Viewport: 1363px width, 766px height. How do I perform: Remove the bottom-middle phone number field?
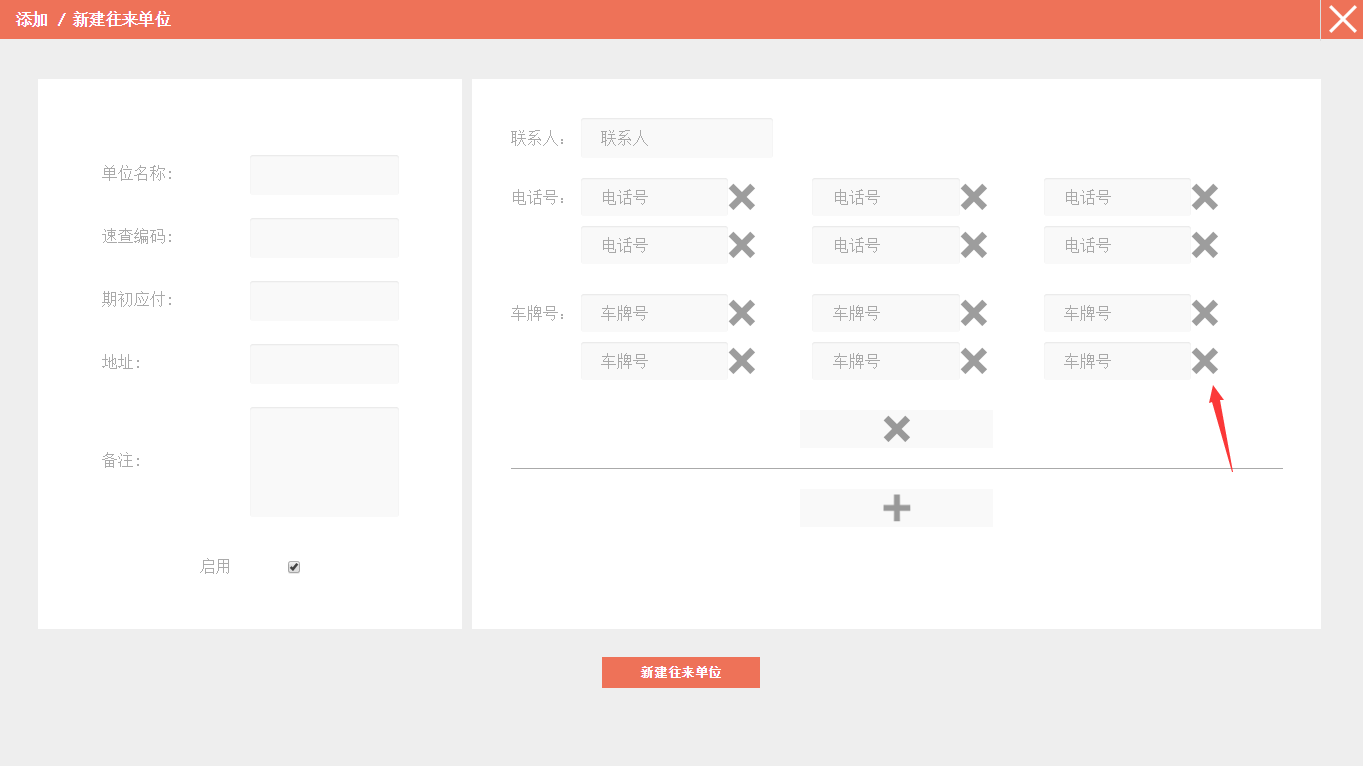coord(973,245)
